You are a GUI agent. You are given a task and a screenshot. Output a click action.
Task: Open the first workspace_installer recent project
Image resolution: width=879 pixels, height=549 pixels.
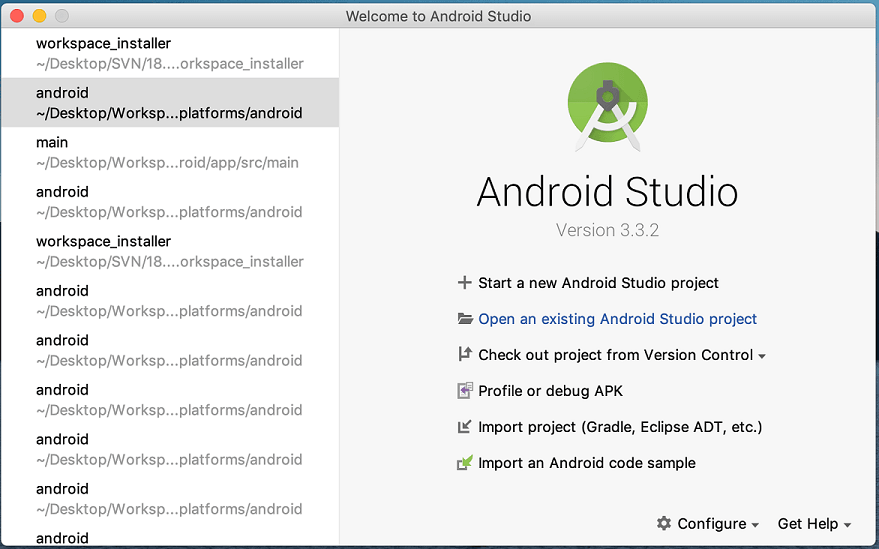coord(170,53)
